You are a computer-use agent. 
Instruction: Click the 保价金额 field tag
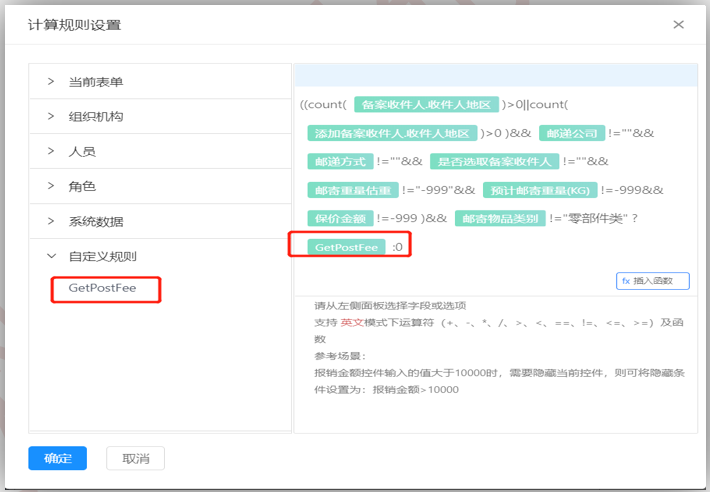click(340, 218)
